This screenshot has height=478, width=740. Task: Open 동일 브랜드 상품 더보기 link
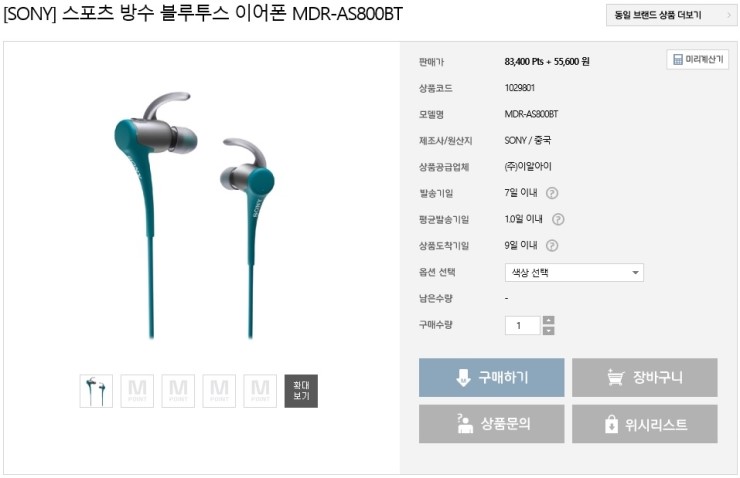(x=671, y=15)
